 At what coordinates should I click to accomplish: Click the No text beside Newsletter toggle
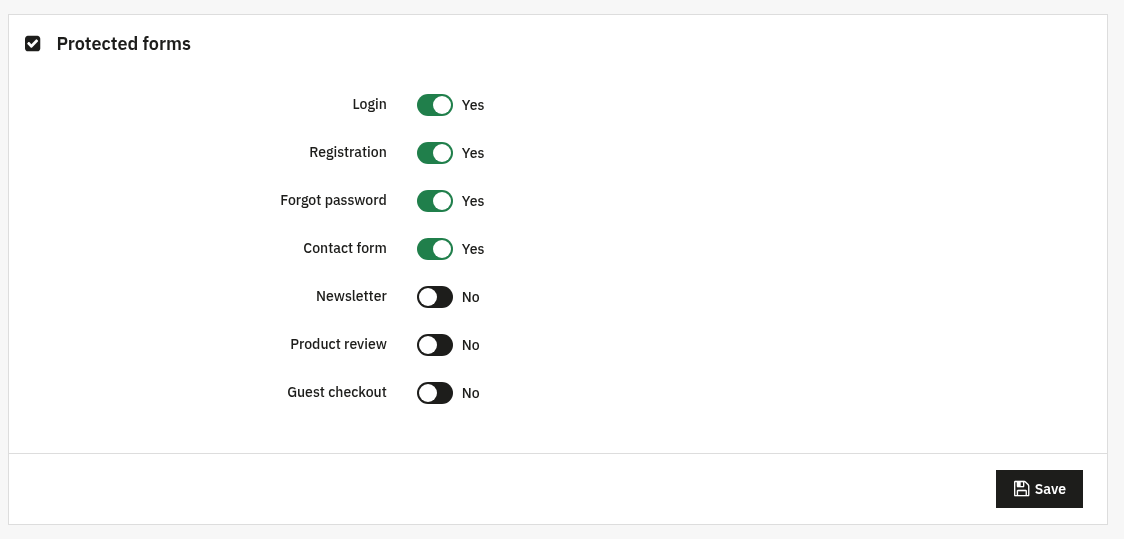tap(470, 297)
